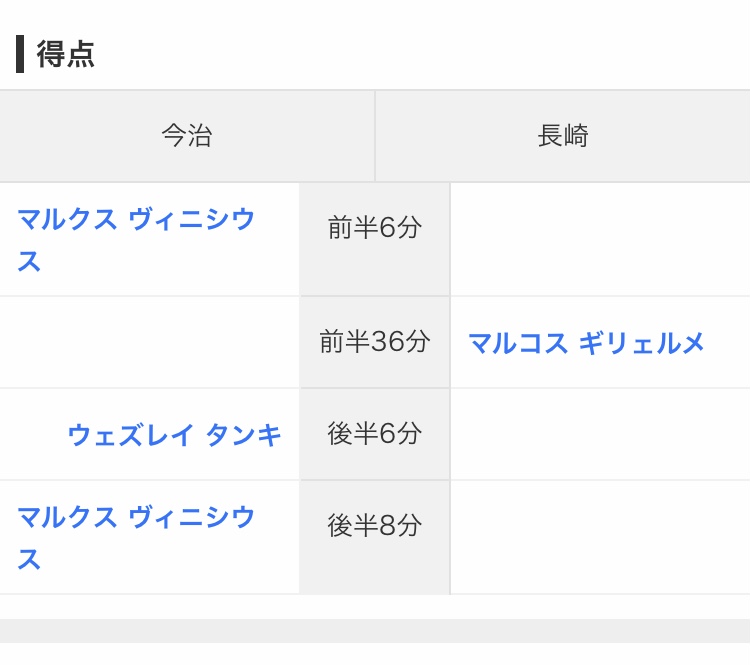
Task: Click the 今治 team column header
Action: [187, 136]
